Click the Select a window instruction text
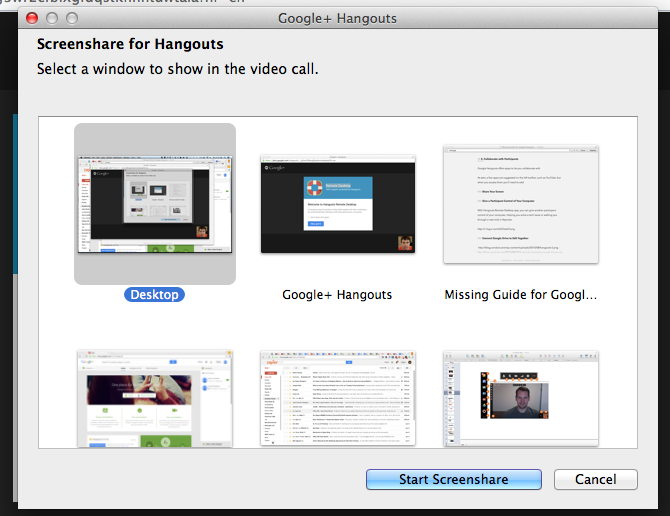 pyautogui.click(x=177, y=69)
